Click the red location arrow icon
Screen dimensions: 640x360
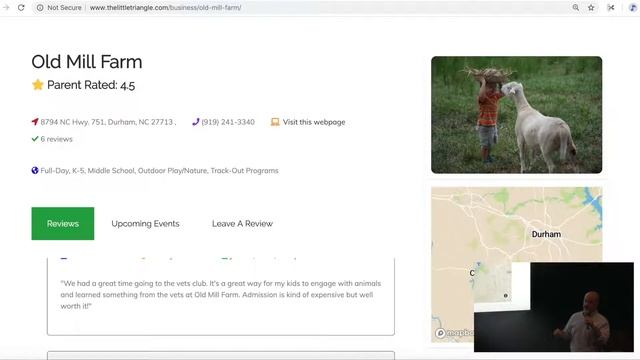(x=35, y=122)
